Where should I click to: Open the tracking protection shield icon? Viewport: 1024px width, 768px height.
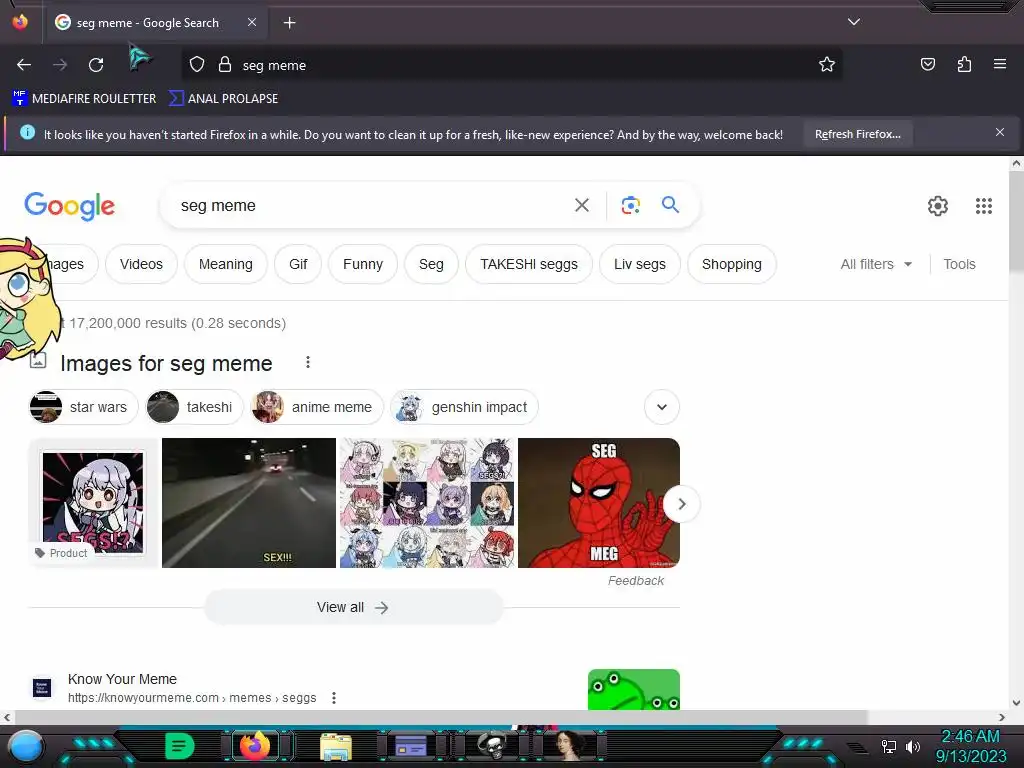pyautogui.click(x=197, y=65)
